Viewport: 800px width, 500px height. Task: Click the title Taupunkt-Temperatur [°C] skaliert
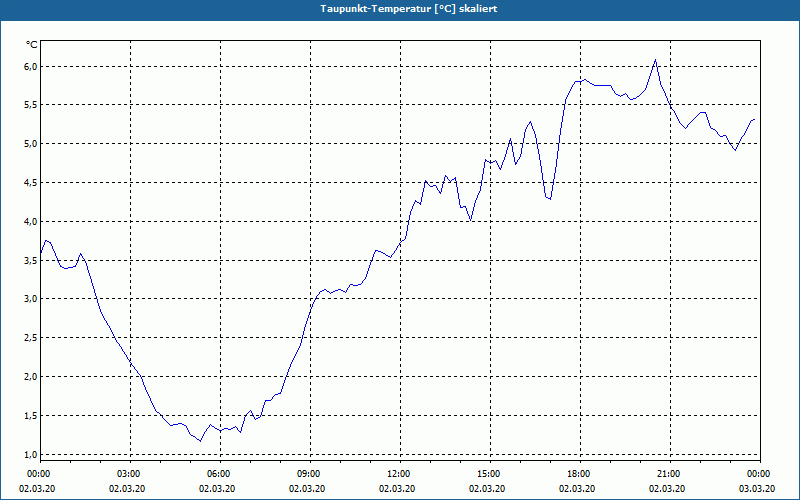pyautogui.click(x=409, y=9)
